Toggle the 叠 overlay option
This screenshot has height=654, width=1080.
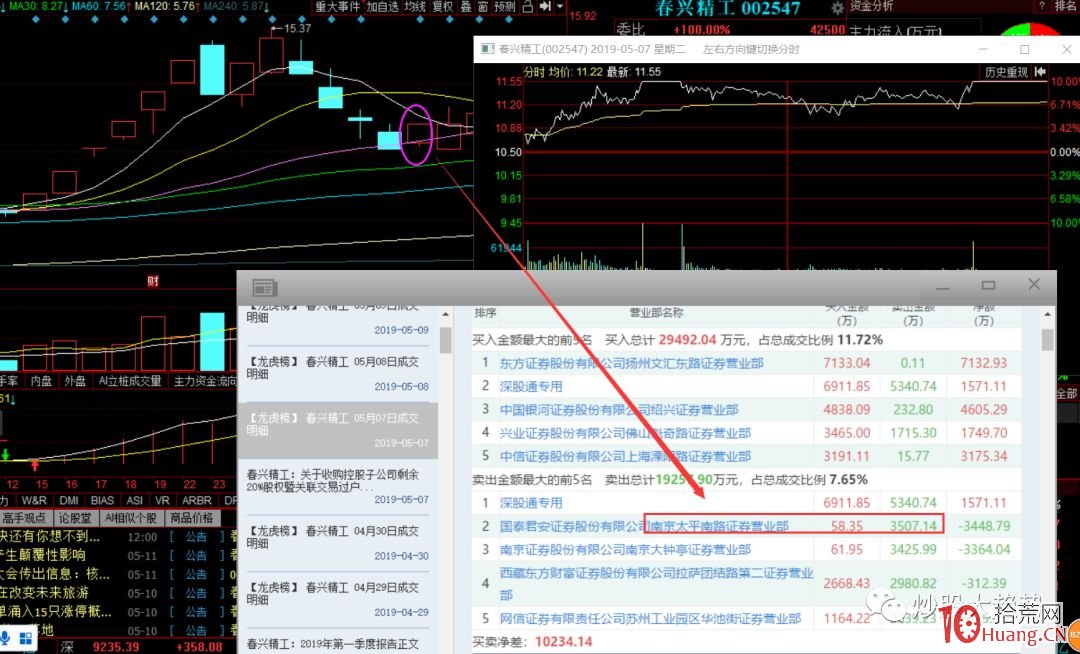[466, 7]
